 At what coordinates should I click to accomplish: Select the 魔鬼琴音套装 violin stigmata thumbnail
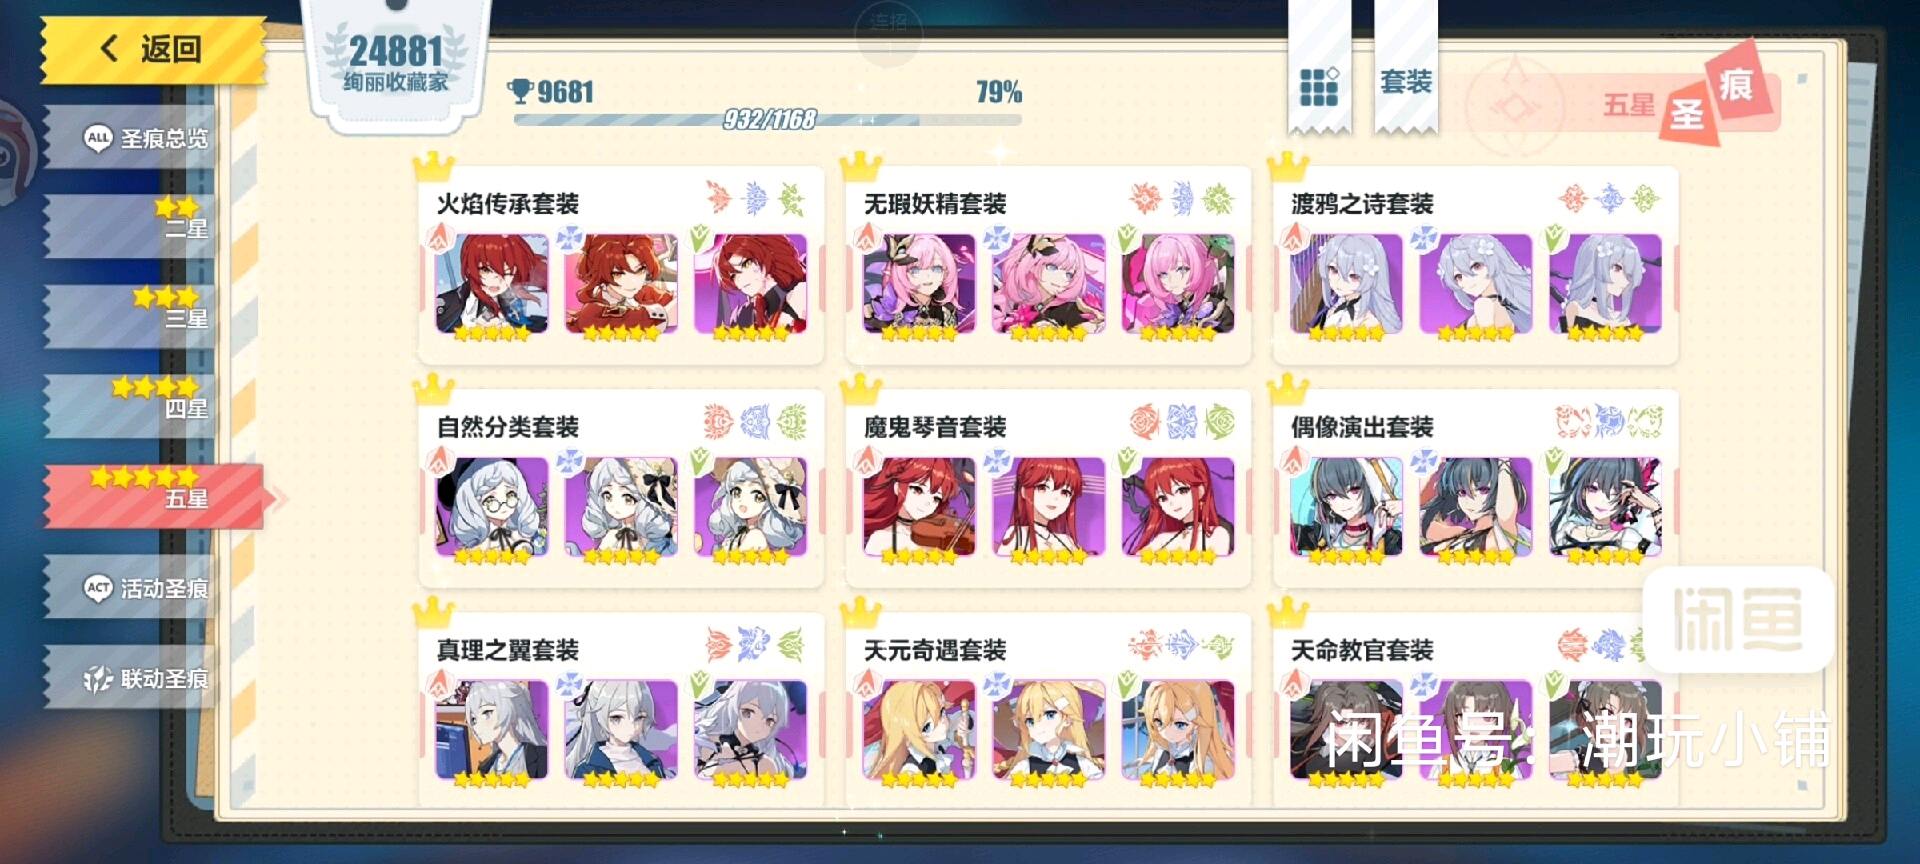(x=918, y=507)
